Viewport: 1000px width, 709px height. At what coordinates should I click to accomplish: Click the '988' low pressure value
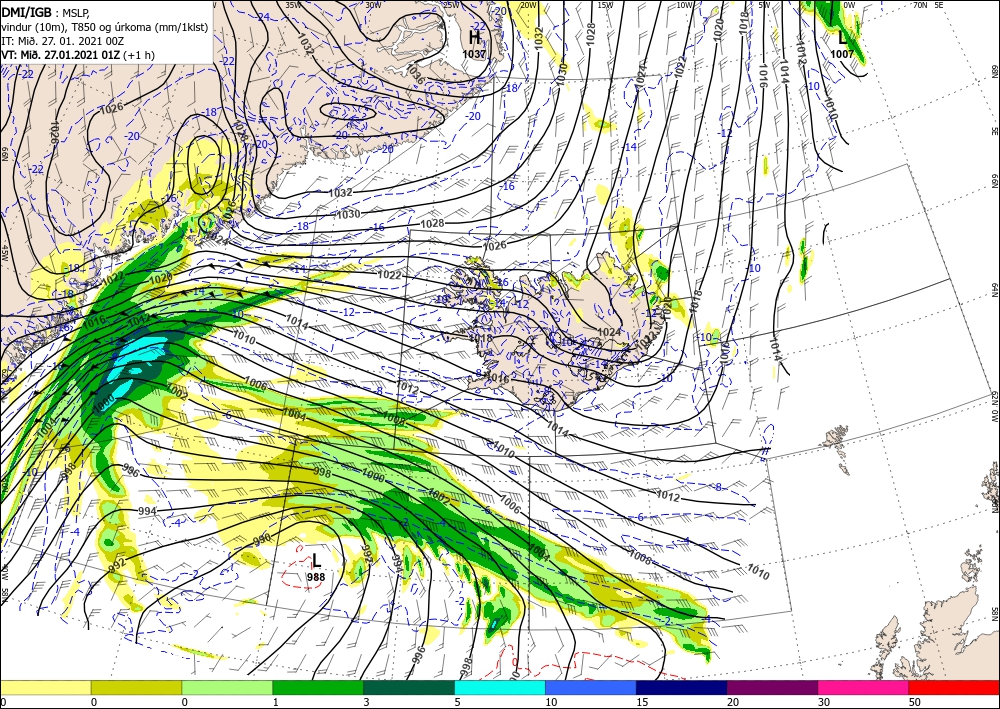[316, 577]
